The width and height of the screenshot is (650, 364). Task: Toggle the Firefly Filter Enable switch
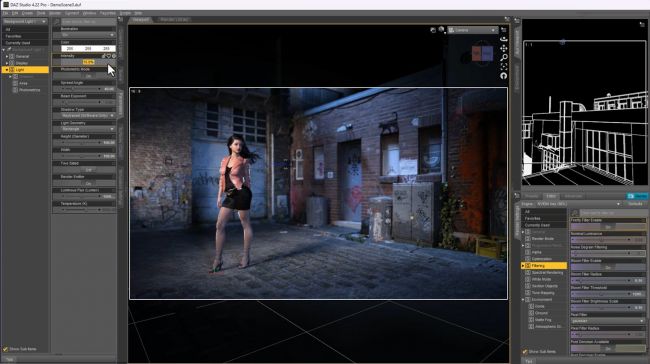tap(608, 227)
